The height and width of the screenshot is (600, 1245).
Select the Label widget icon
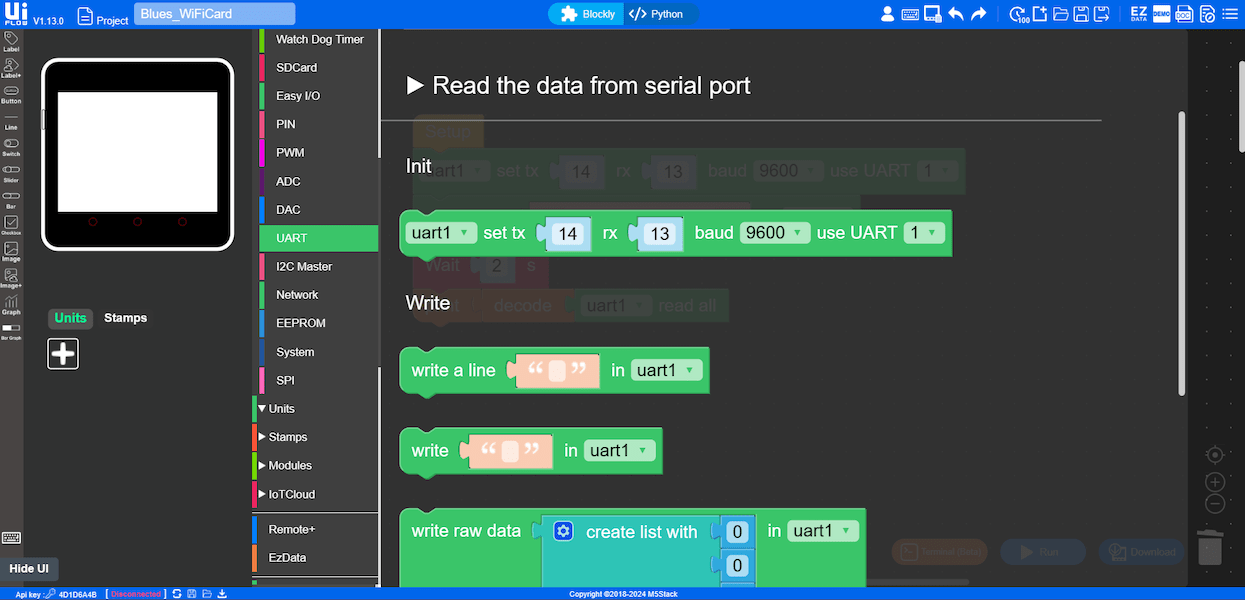pos(11,40)
